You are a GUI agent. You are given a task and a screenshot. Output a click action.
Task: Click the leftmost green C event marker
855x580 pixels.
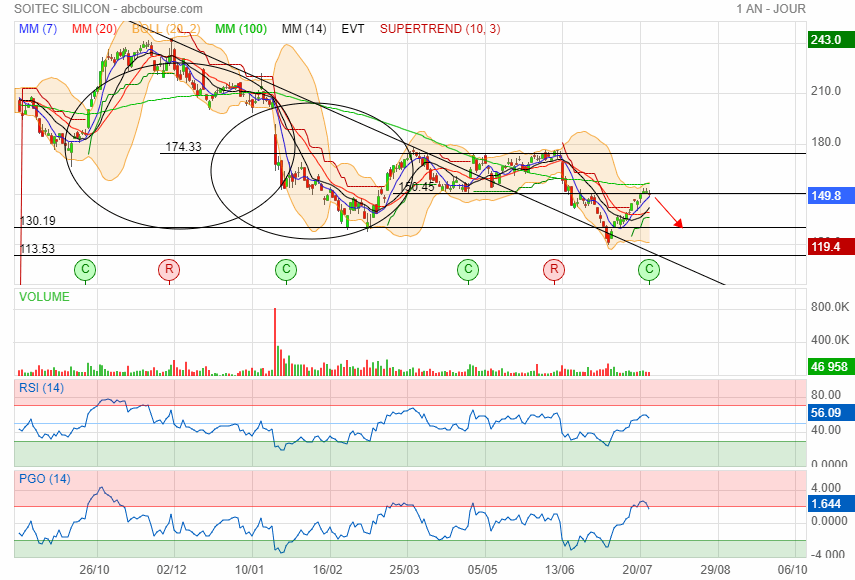point(86,269)
